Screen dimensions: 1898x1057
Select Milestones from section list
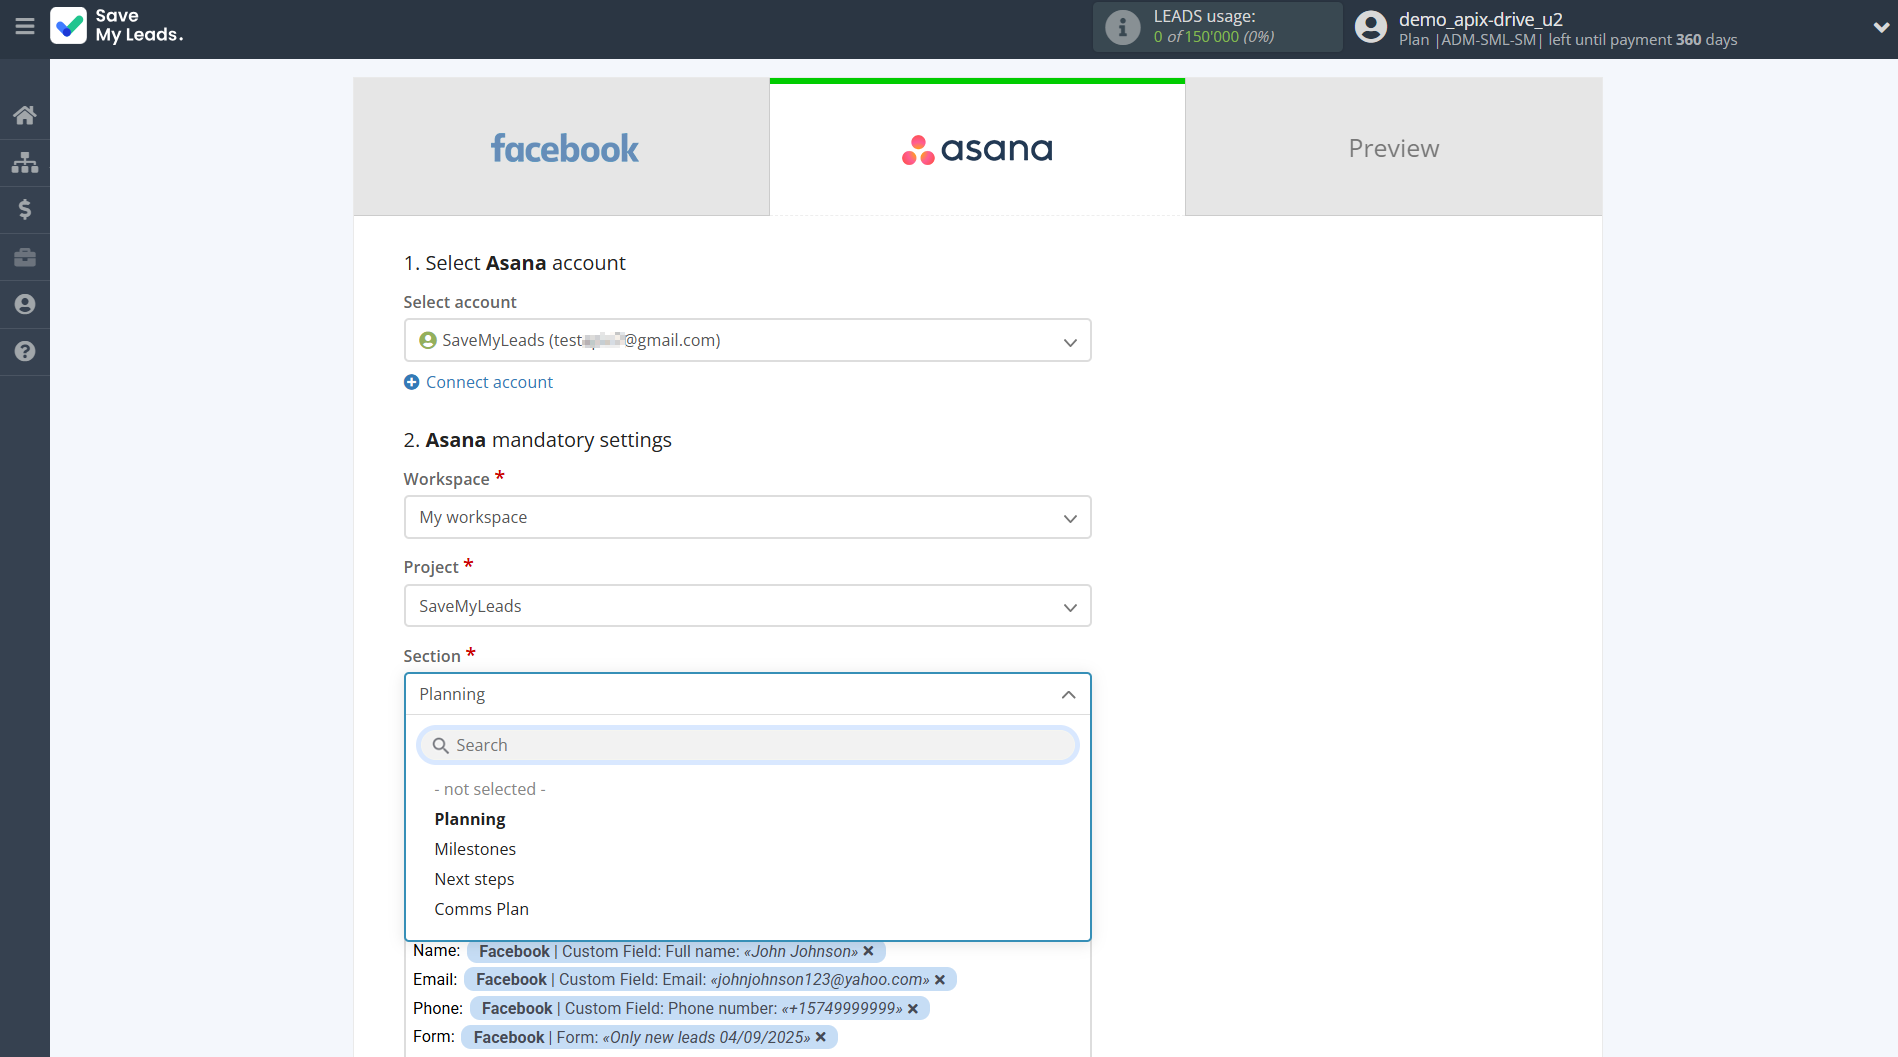tap(475, 849)
